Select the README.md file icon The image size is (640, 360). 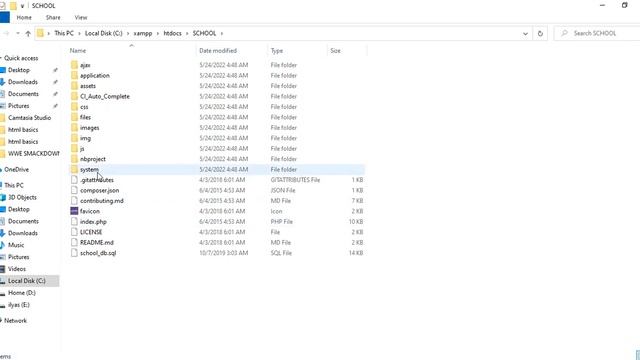coord(74,242)
